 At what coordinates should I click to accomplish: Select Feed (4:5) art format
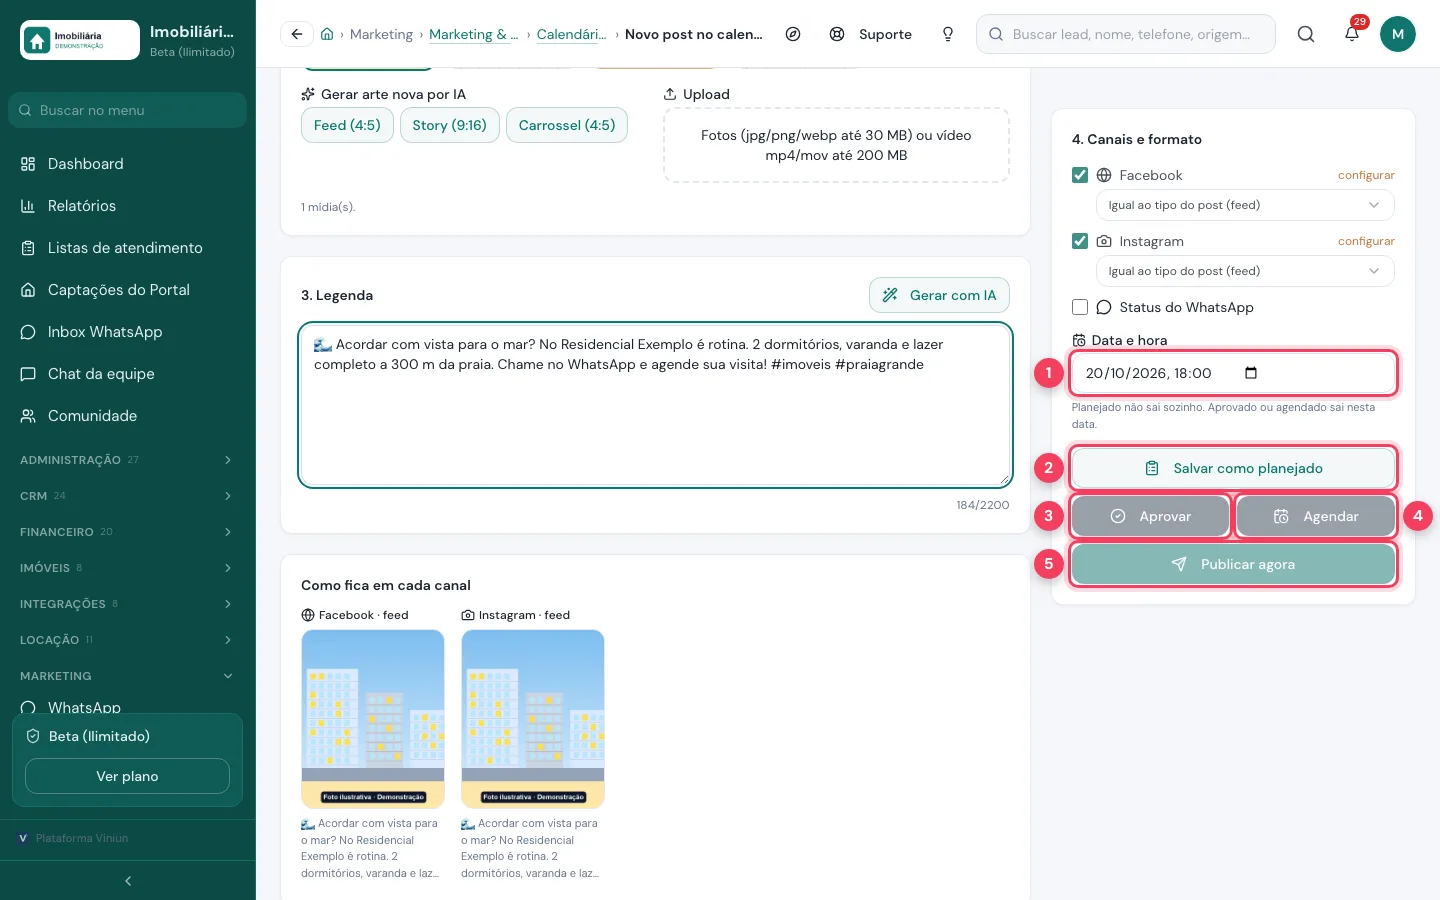pos(347,125)
